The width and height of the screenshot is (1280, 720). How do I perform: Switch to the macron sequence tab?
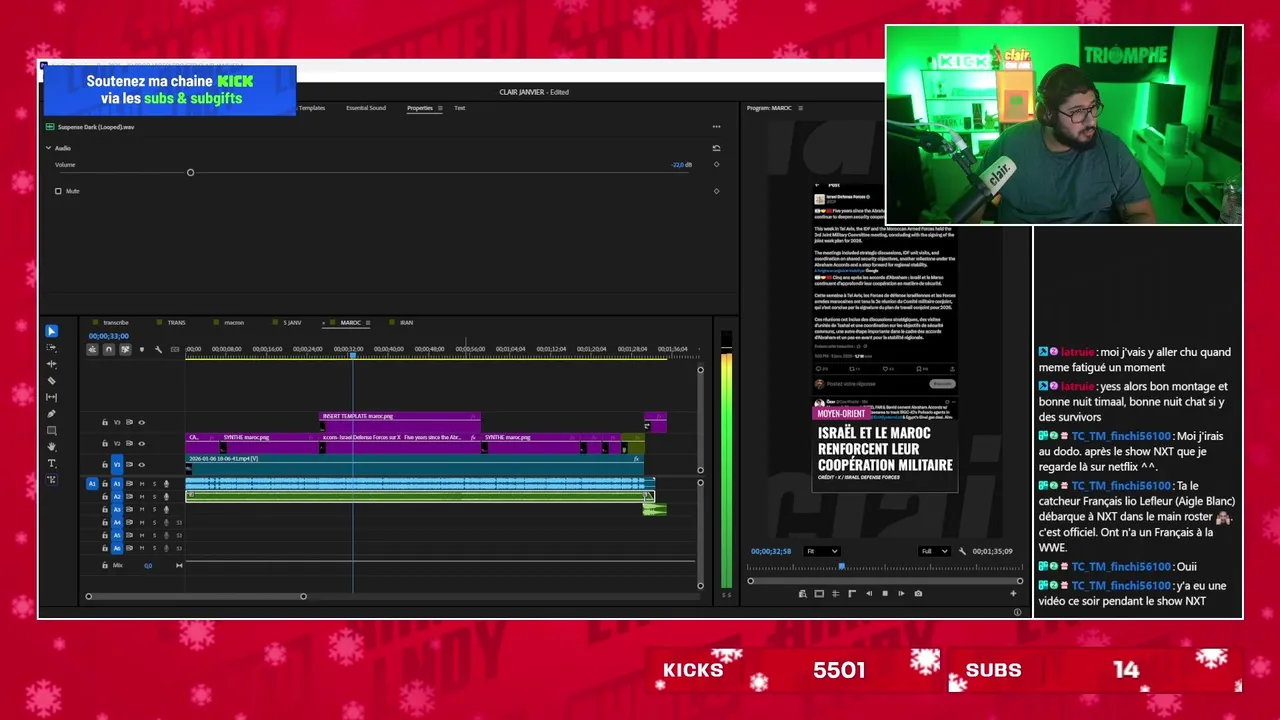click(x=234, y=323)
